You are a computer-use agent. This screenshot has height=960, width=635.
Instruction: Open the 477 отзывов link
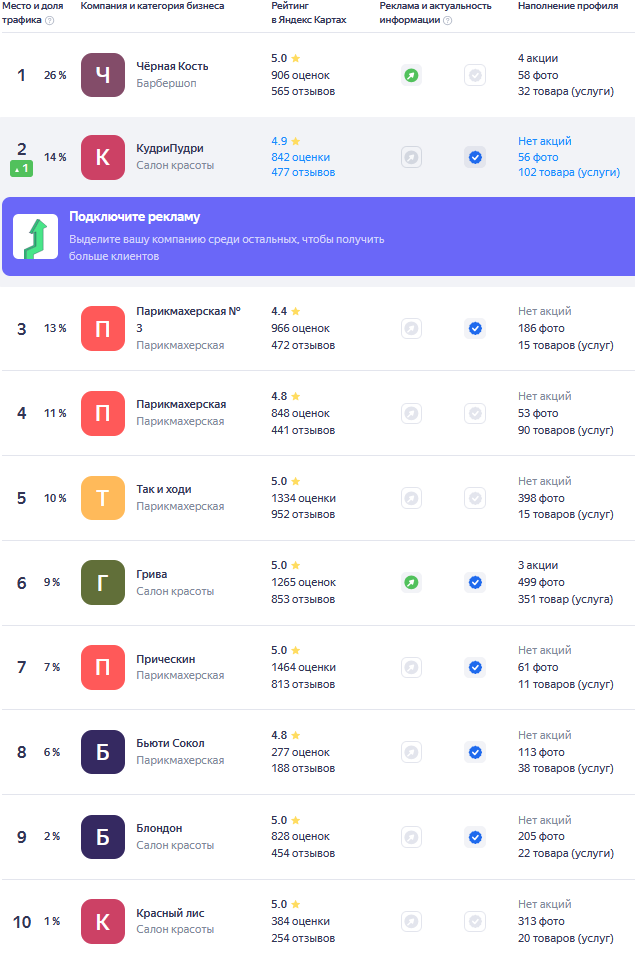[303, 173]
